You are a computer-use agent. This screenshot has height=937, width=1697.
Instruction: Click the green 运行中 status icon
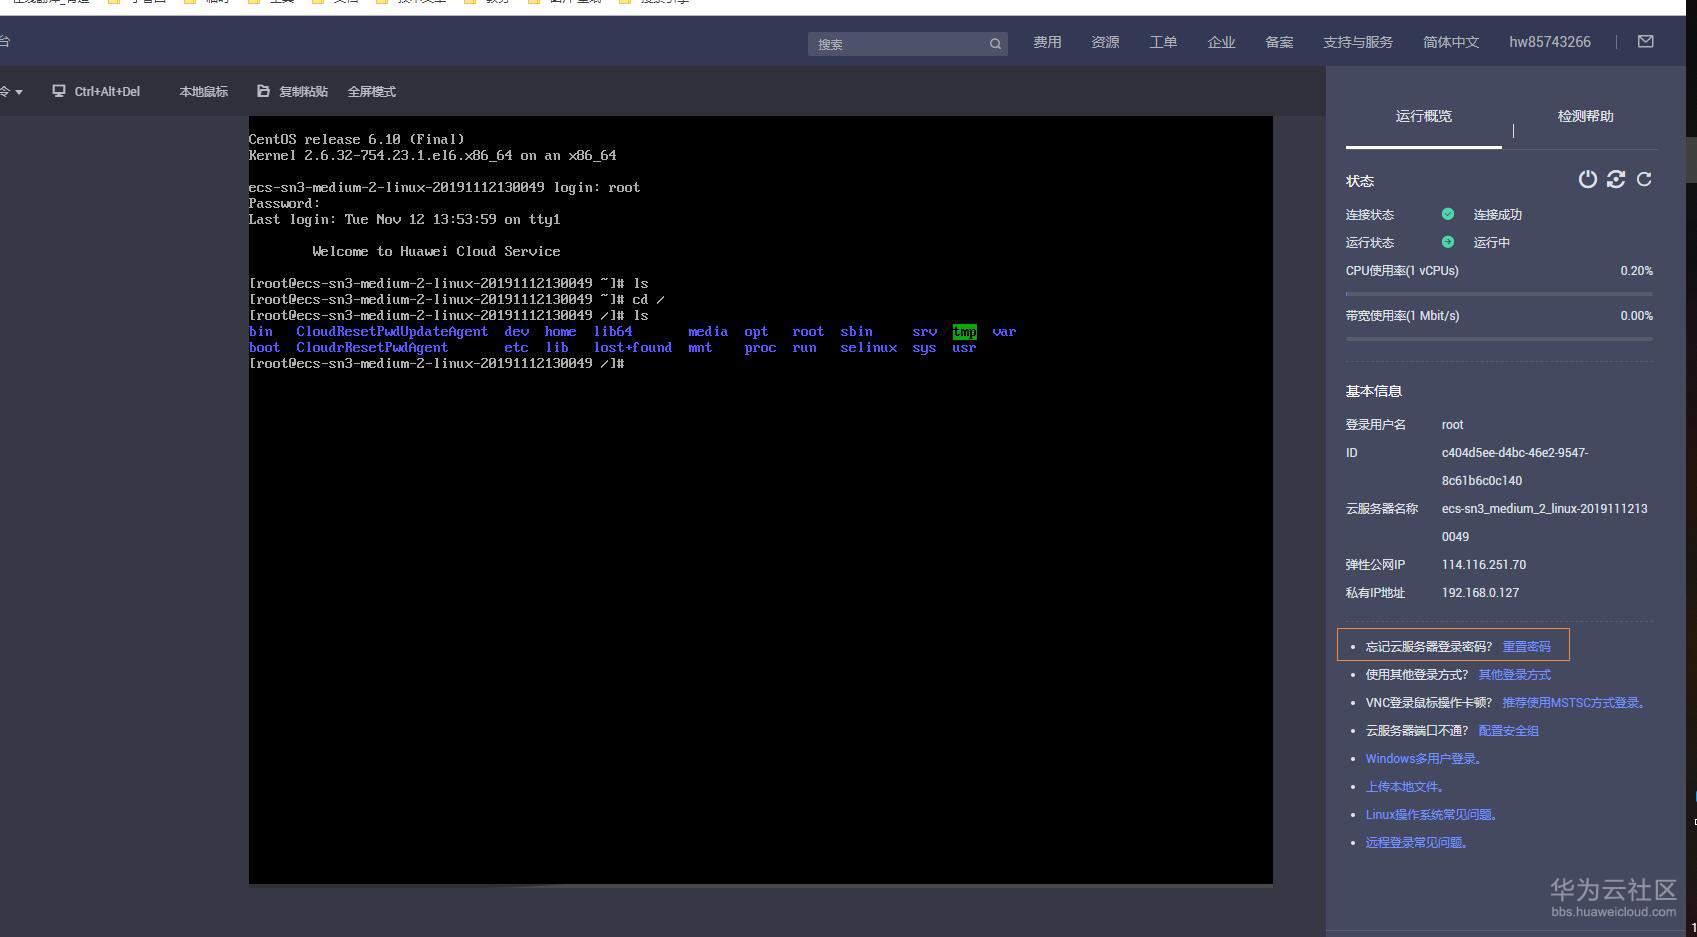pos(1447,242)
